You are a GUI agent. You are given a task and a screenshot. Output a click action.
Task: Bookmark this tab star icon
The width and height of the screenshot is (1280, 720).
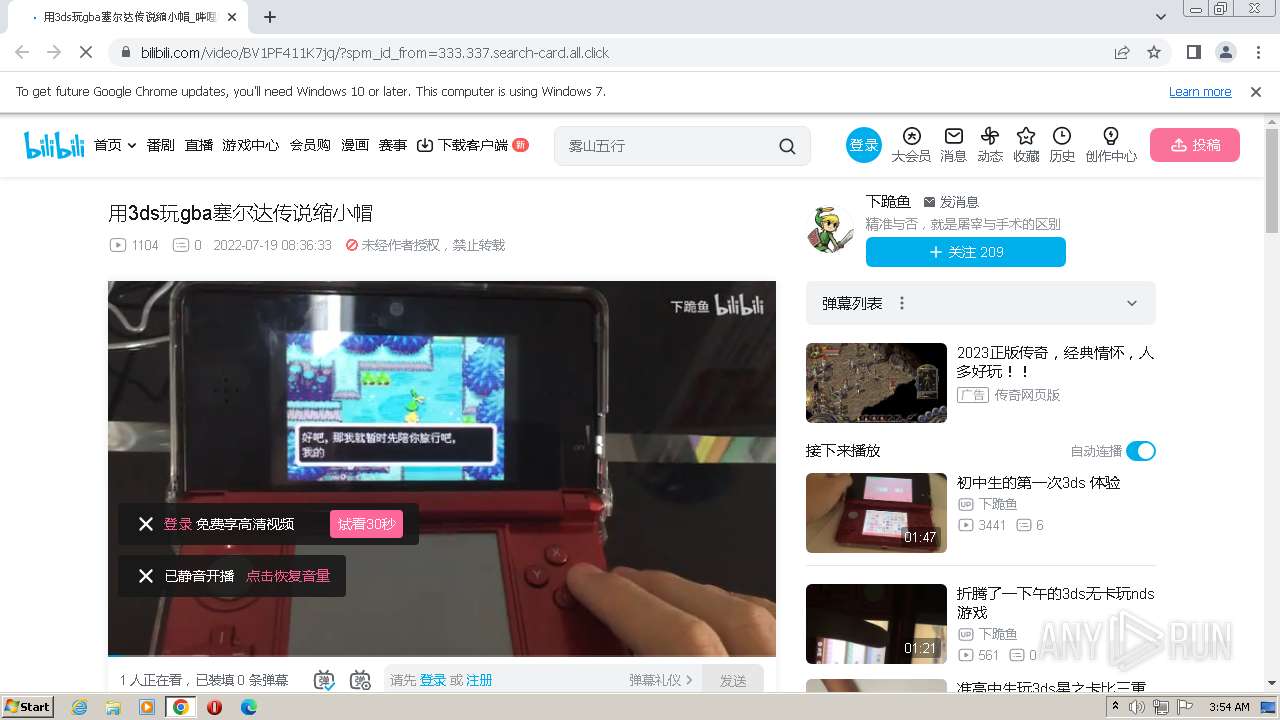1154,52
